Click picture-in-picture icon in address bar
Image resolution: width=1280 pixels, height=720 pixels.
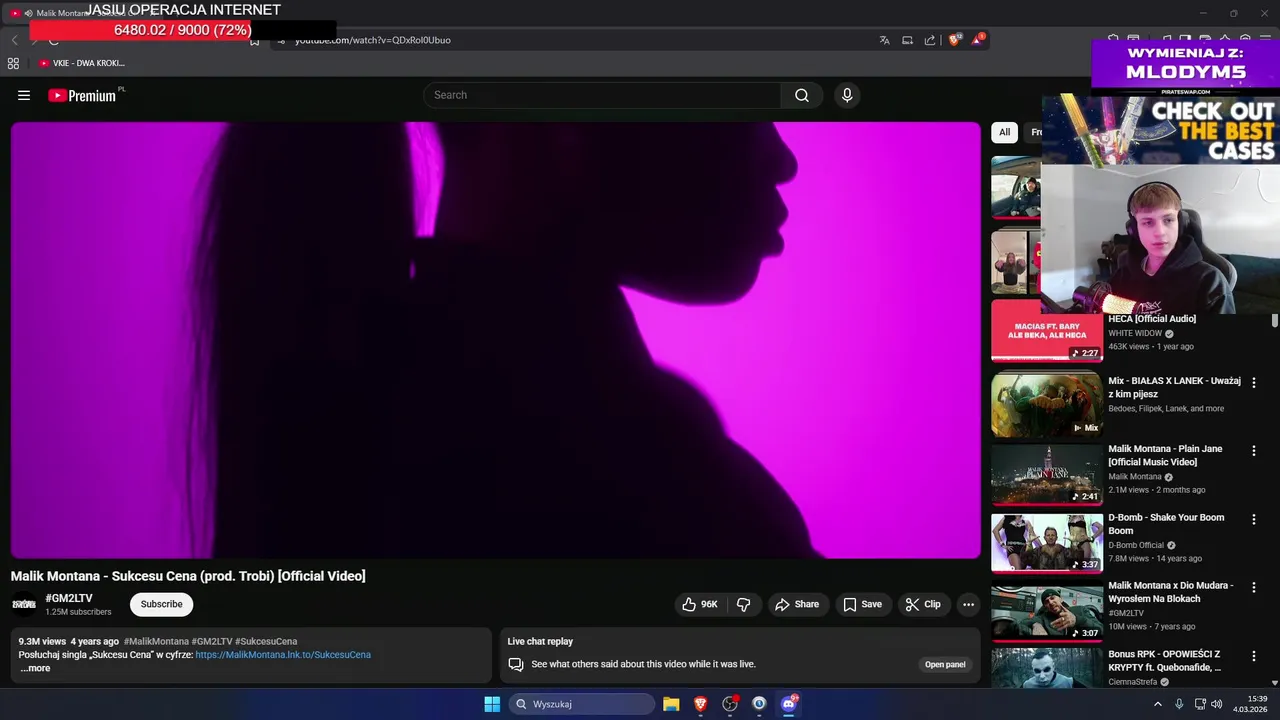tap(907, 40)
